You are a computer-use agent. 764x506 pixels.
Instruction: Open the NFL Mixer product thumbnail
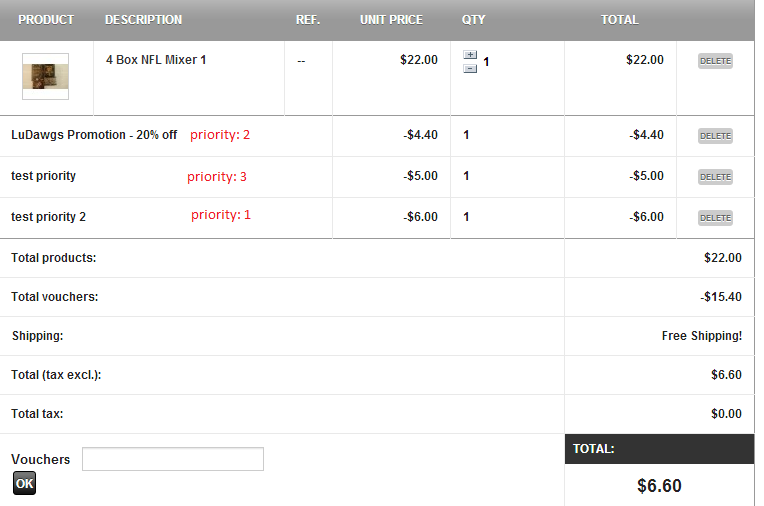pyautogui.click(x=45, y=76)
